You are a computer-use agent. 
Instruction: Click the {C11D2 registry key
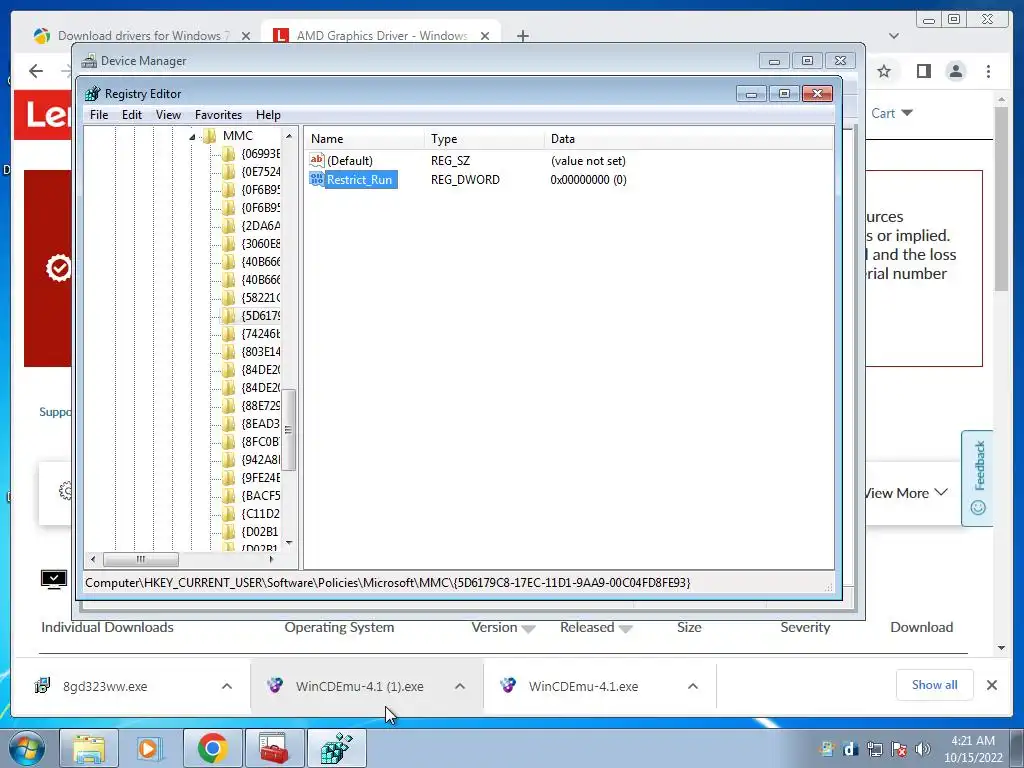[260, 513]
